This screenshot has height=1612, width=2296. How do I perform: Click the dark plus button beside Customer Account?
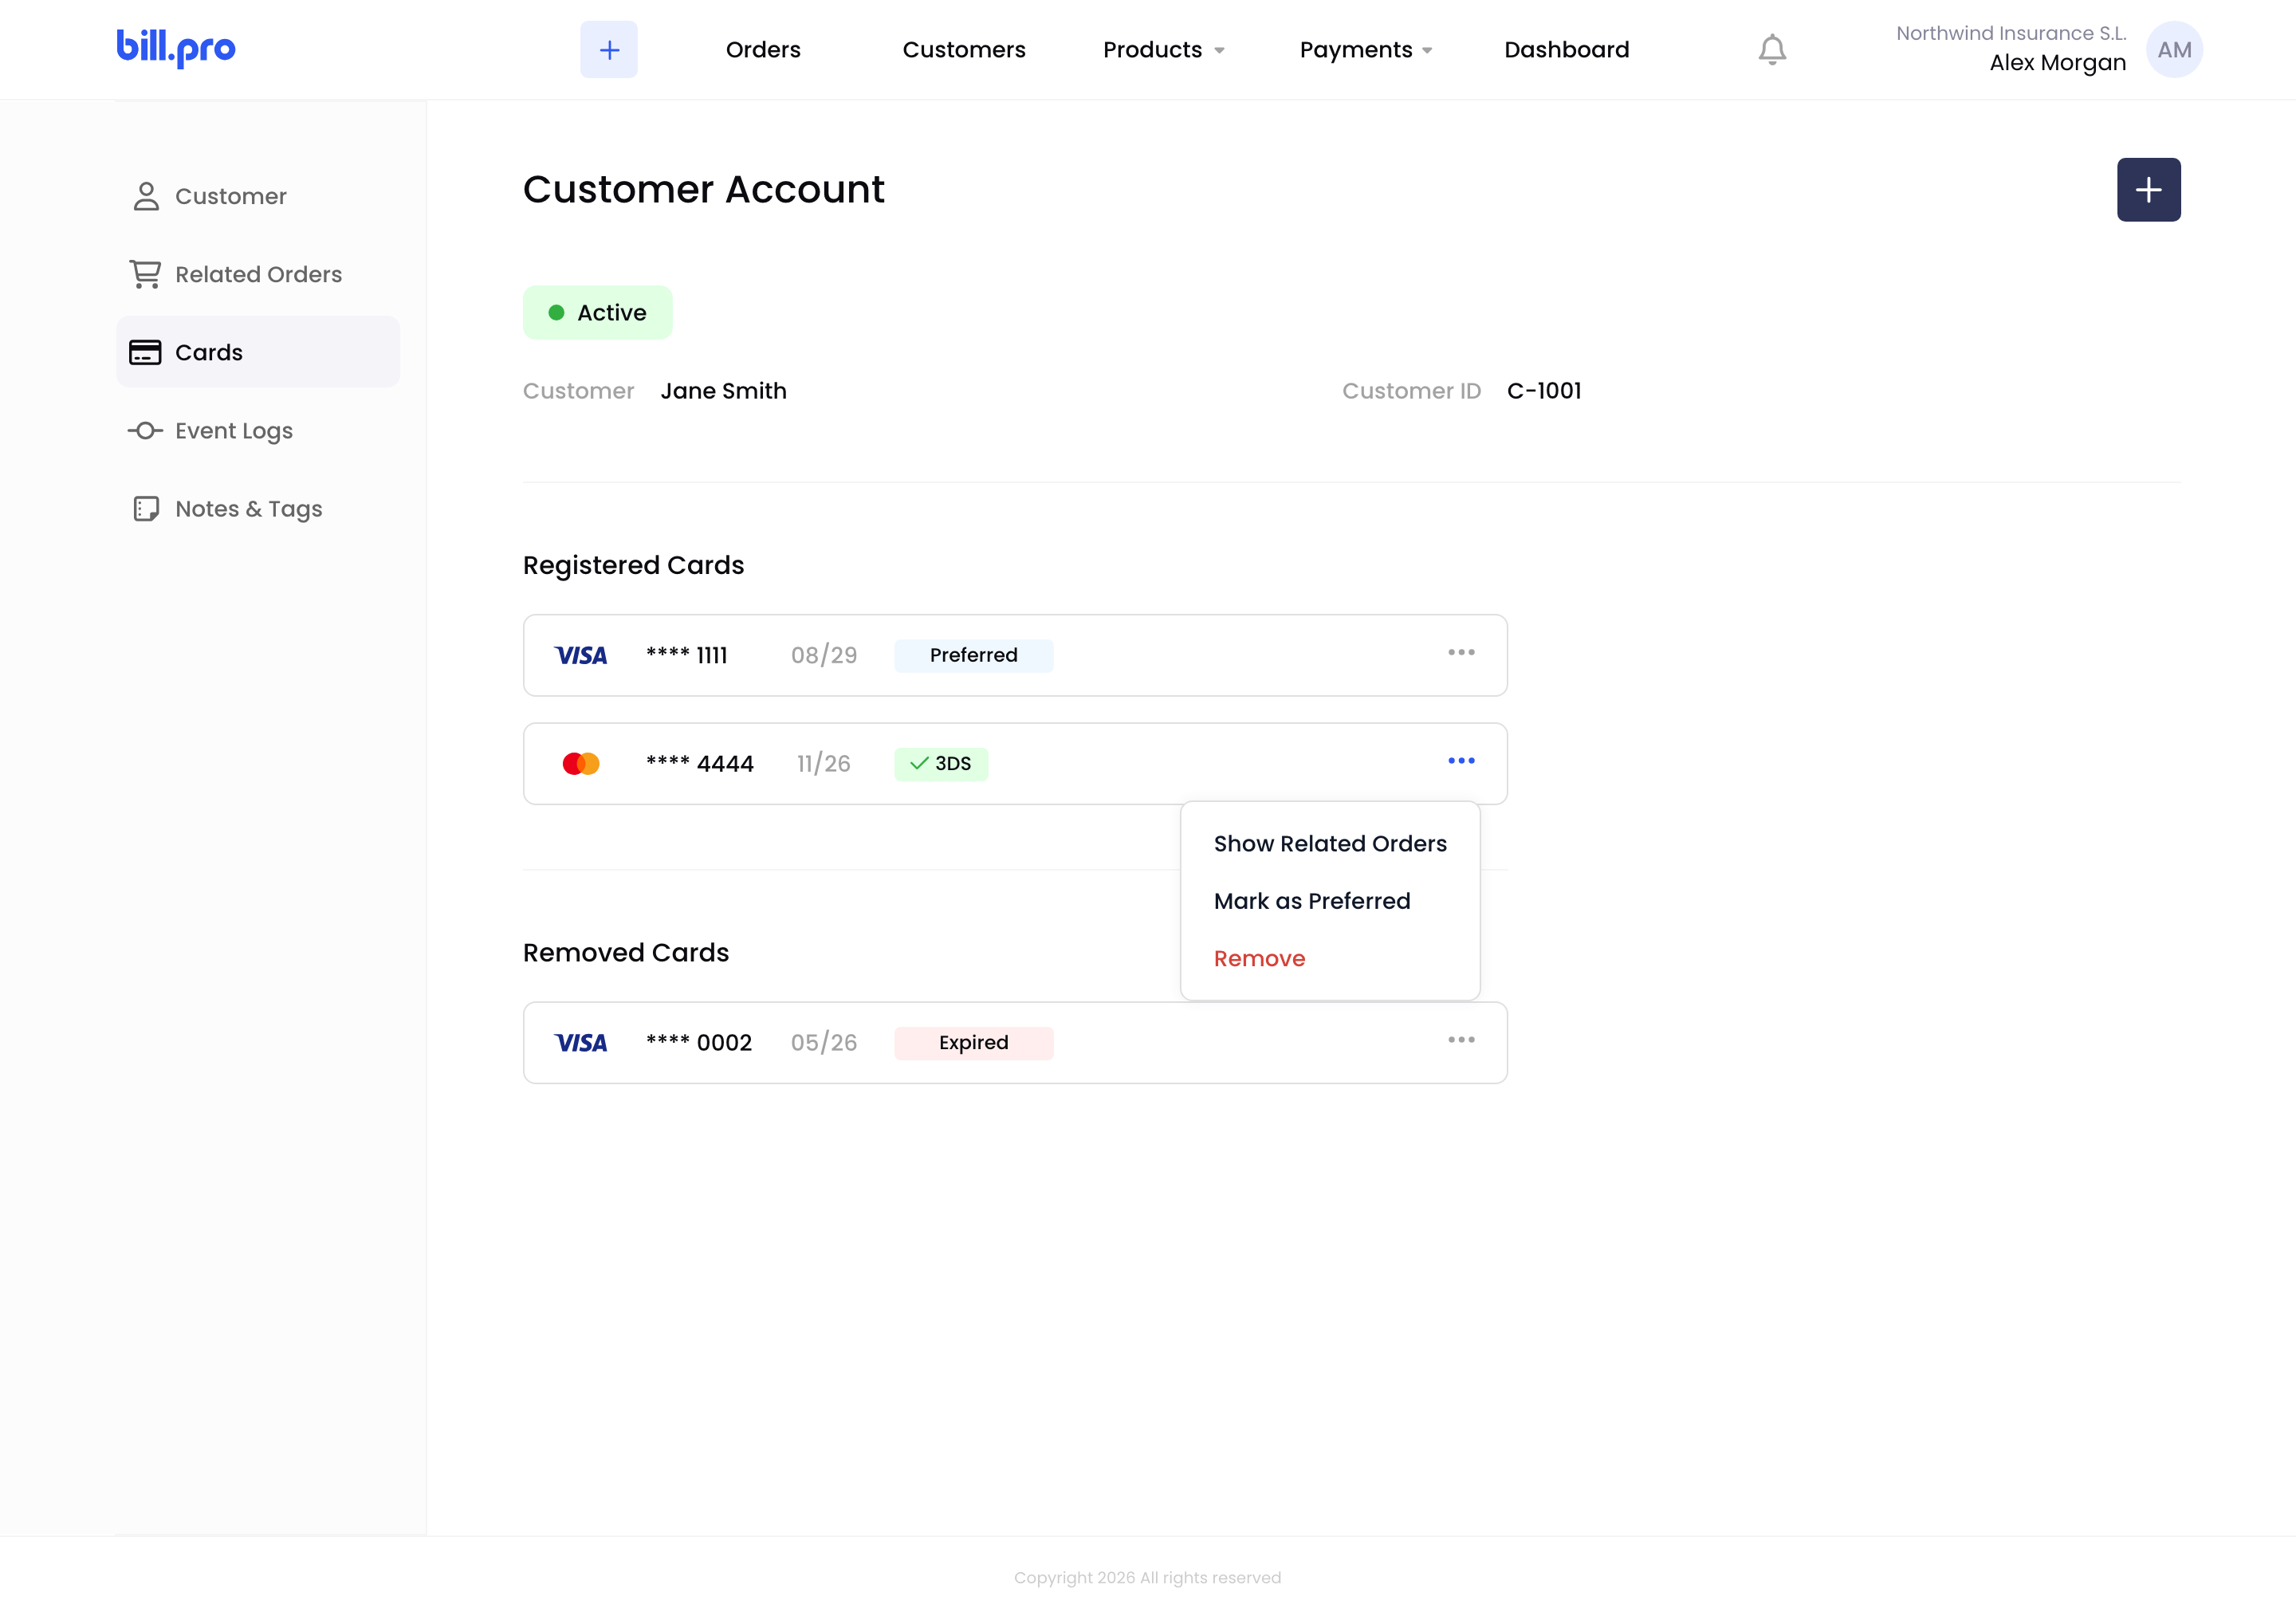[x=2148, y=189]
